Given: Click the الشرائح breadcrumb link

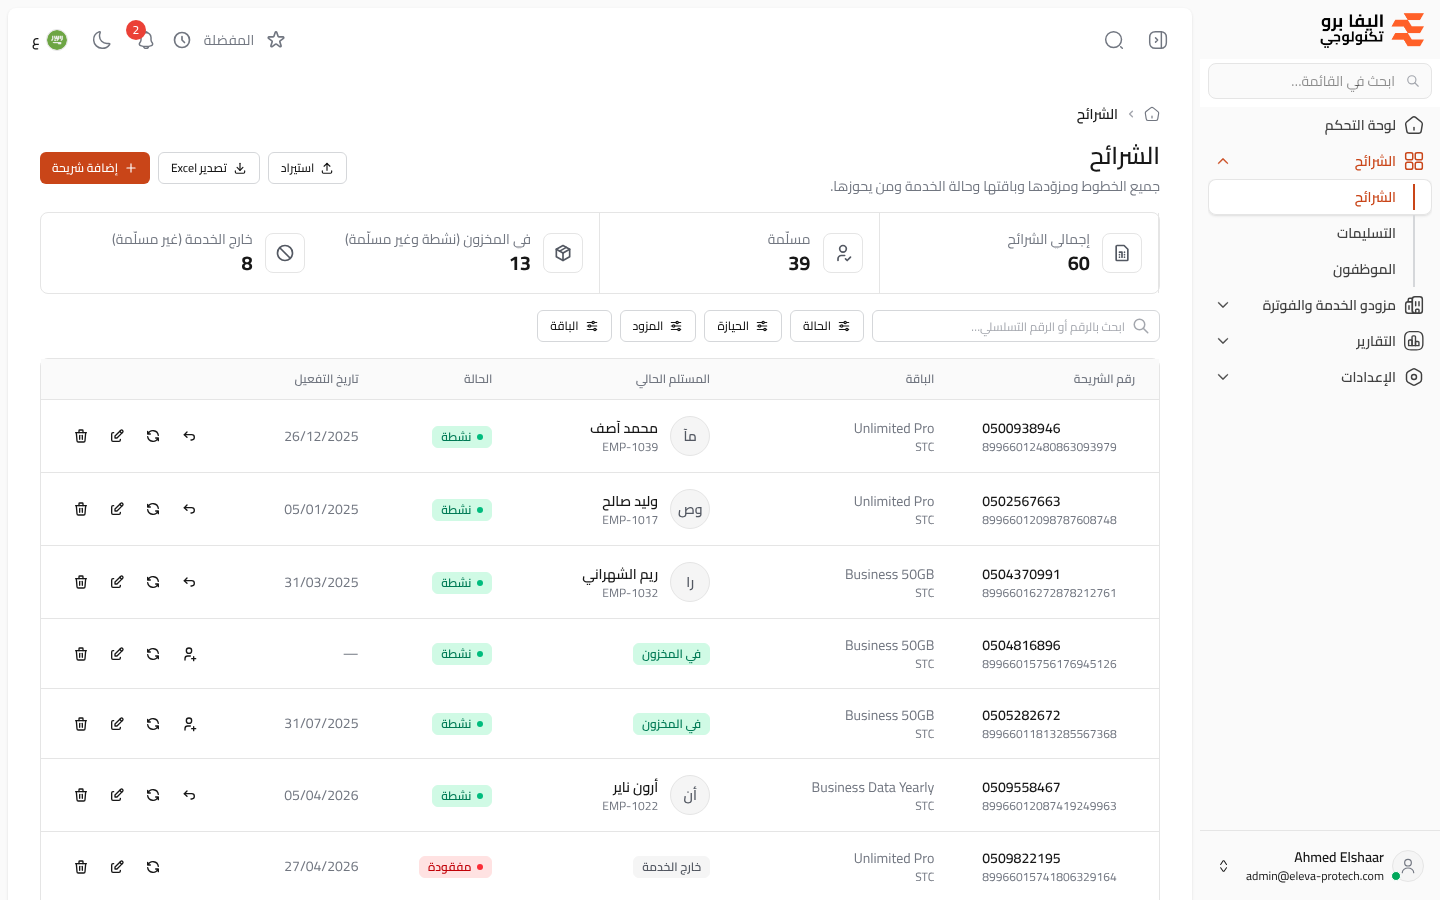Looking at the screenshot, I should pyautogui.click(x=1097, y=114).
